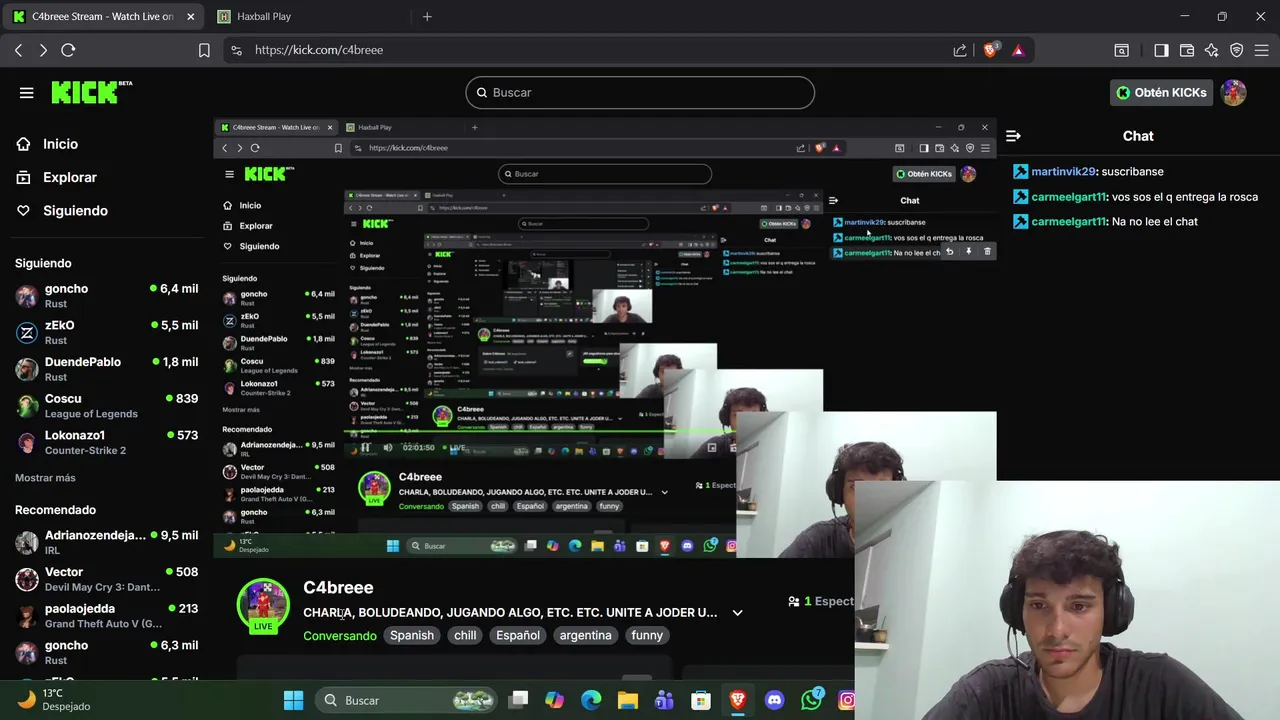1280x720 pixels.
Task: Expand the stream title chevron
Action: point(737,613)
